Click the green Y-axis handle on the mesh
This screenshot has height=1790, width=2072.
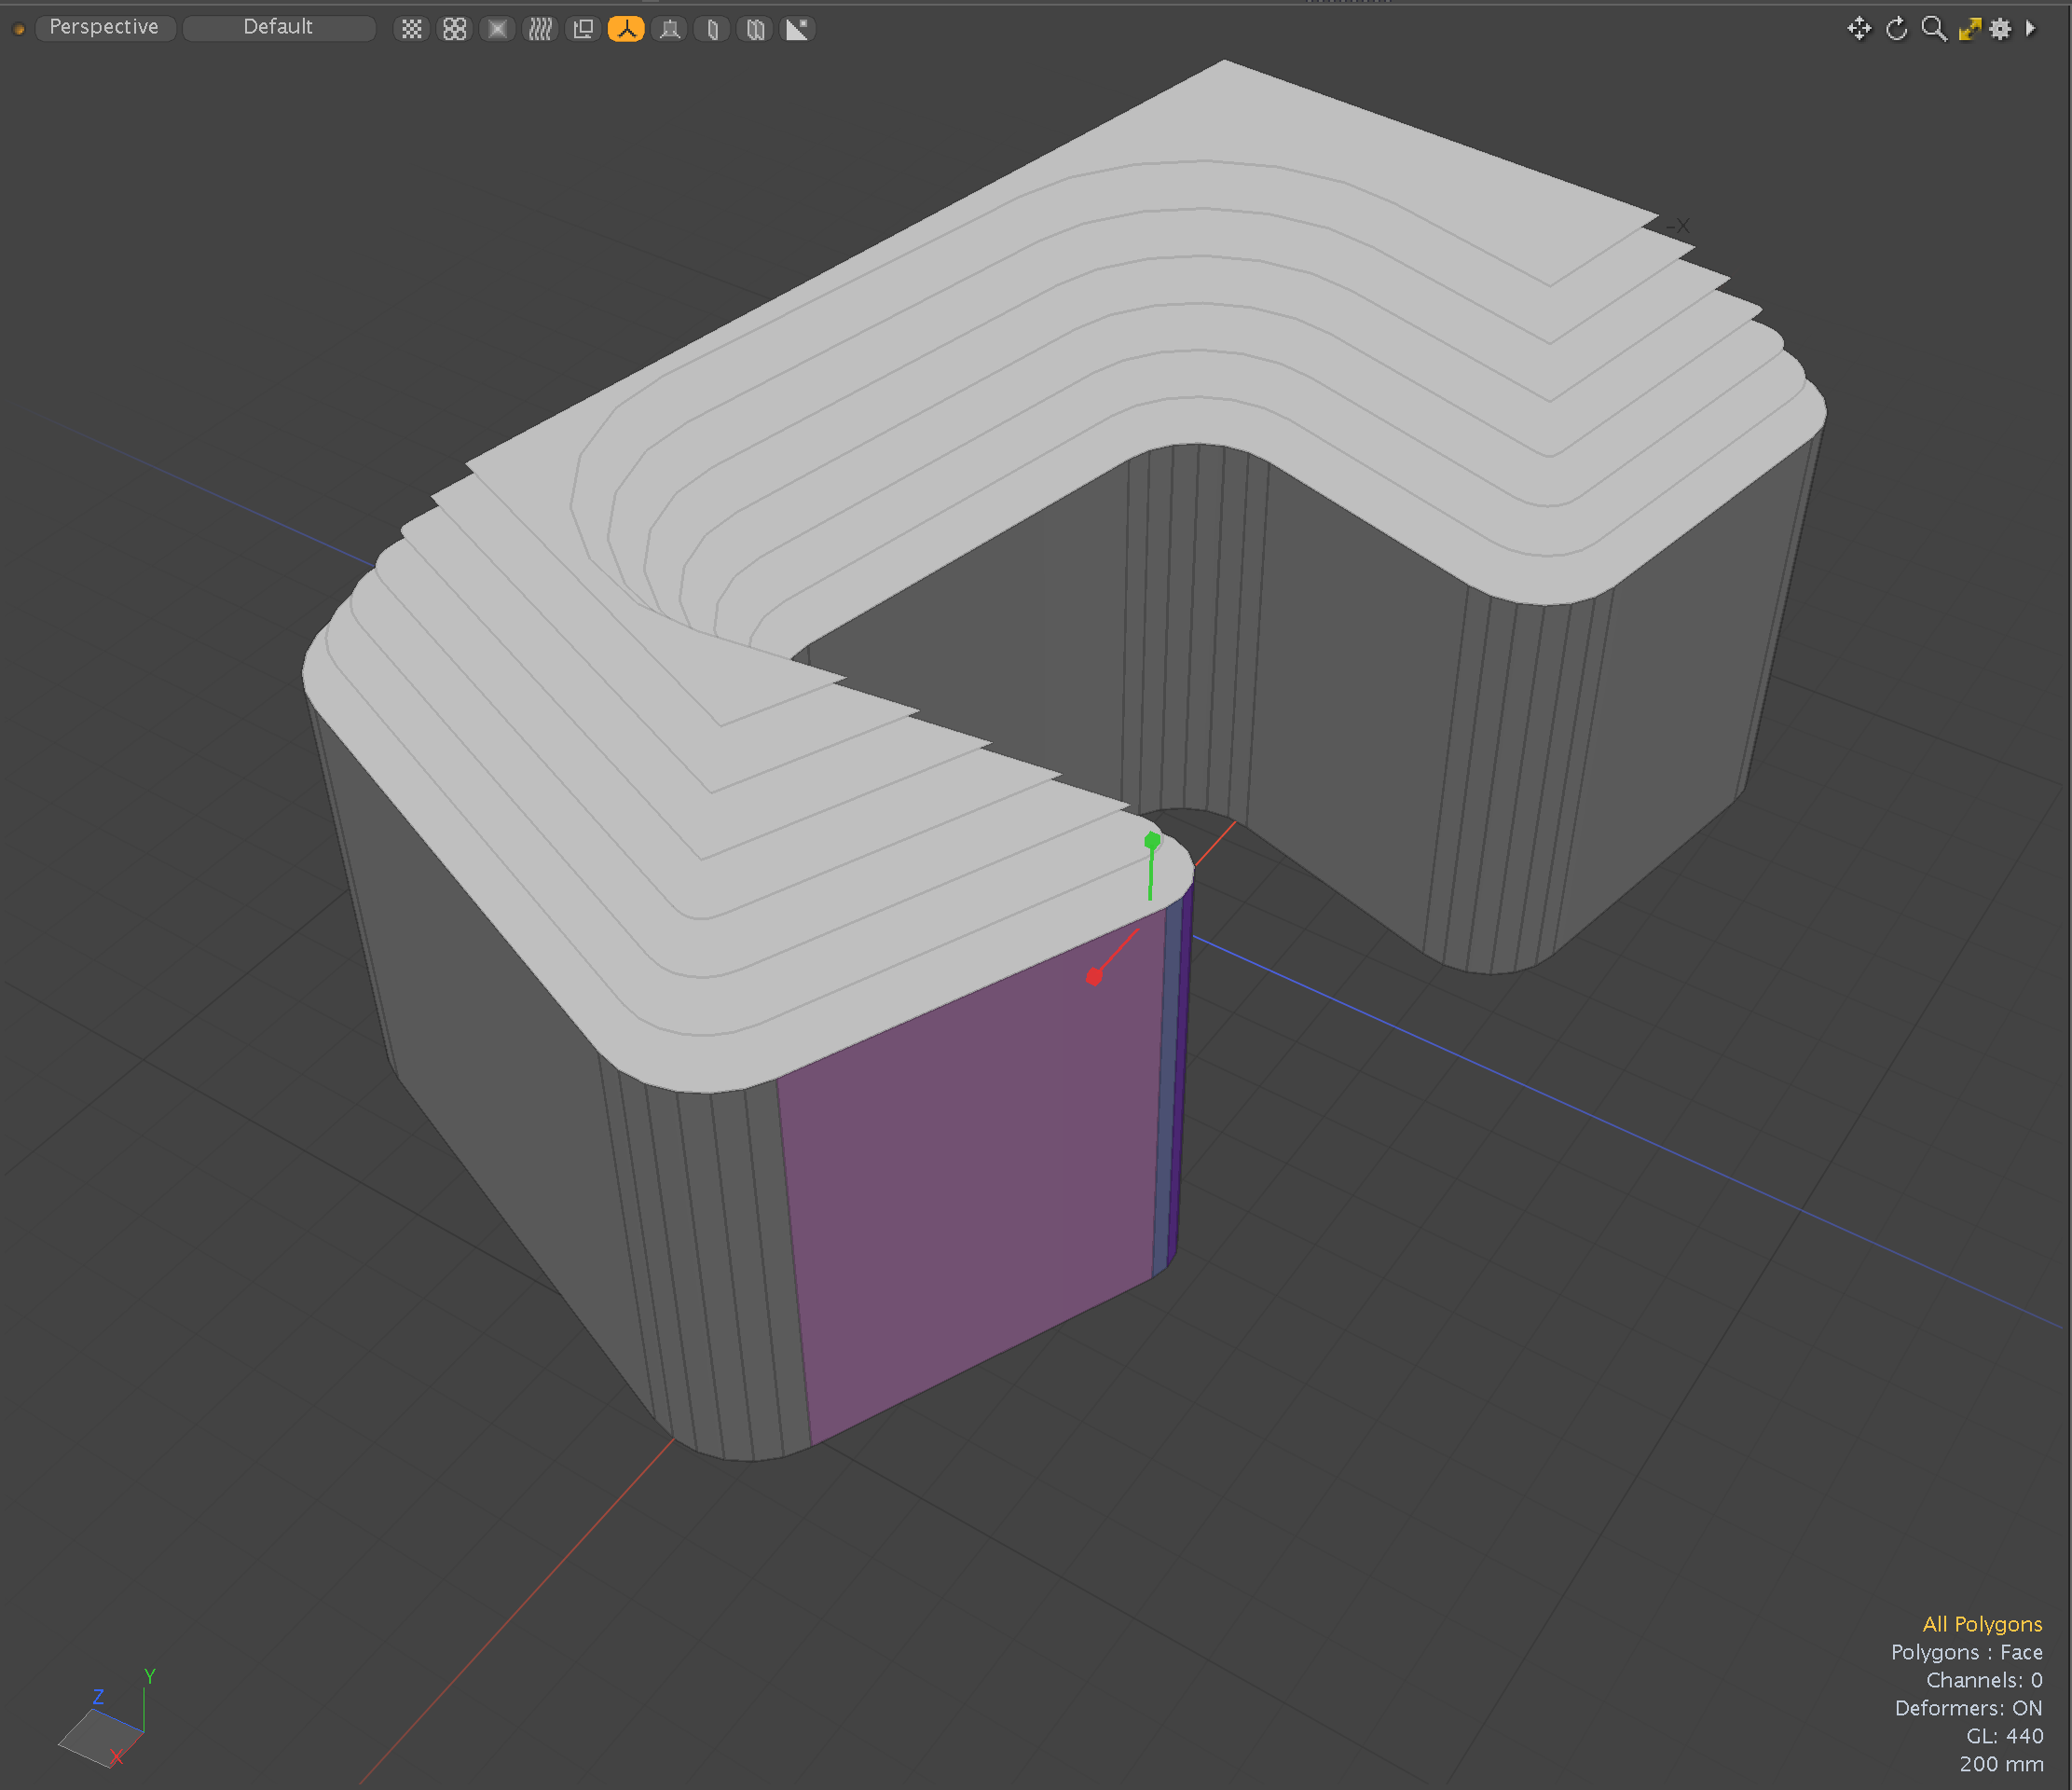pyautogui.click(x=1152, y=841)
